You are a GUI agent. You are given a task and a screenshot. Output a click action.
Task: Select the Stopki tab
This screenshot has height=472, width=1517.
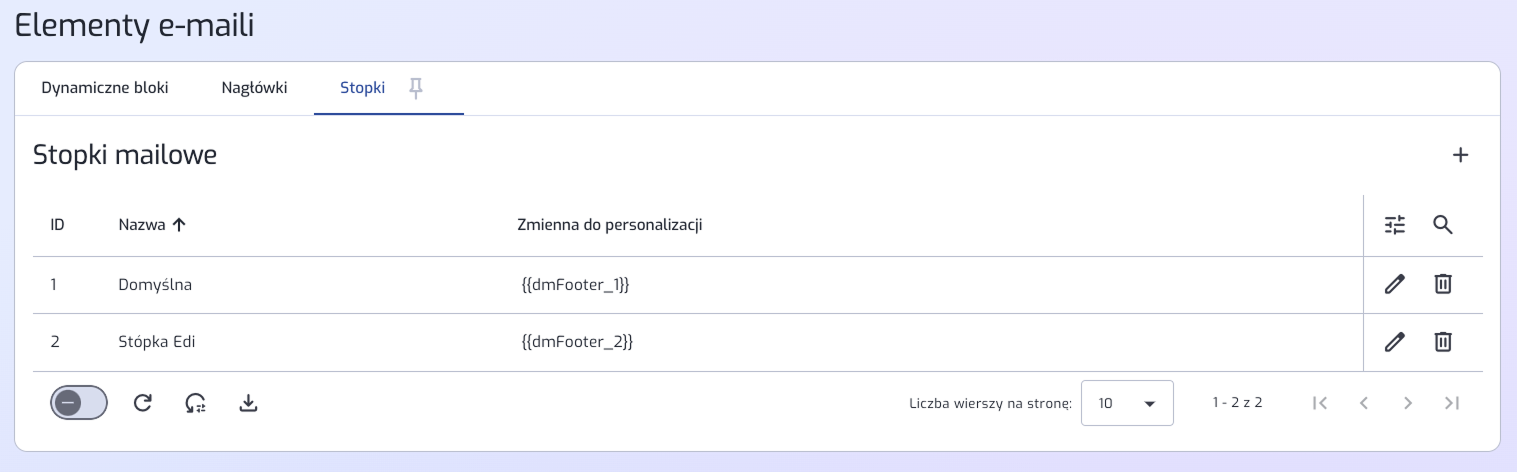point(362,88)
